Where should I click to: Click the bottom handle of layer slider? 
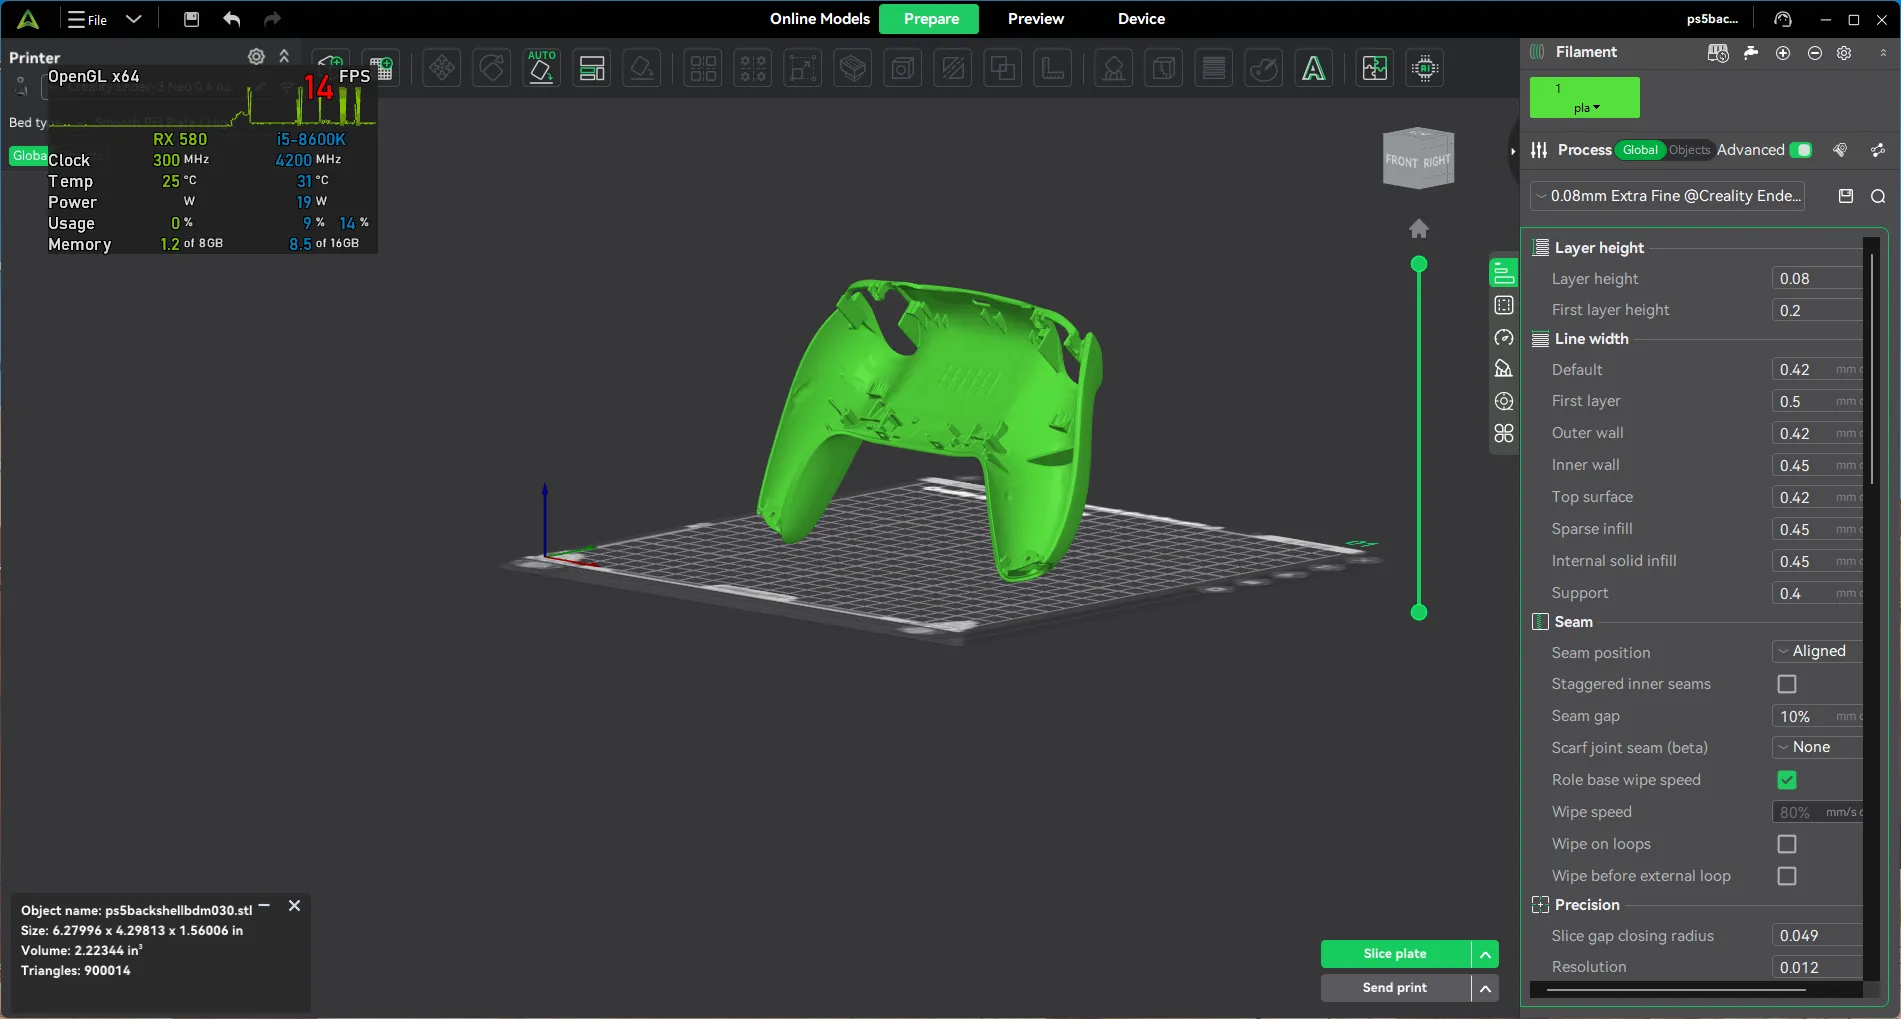point(1419,612)
